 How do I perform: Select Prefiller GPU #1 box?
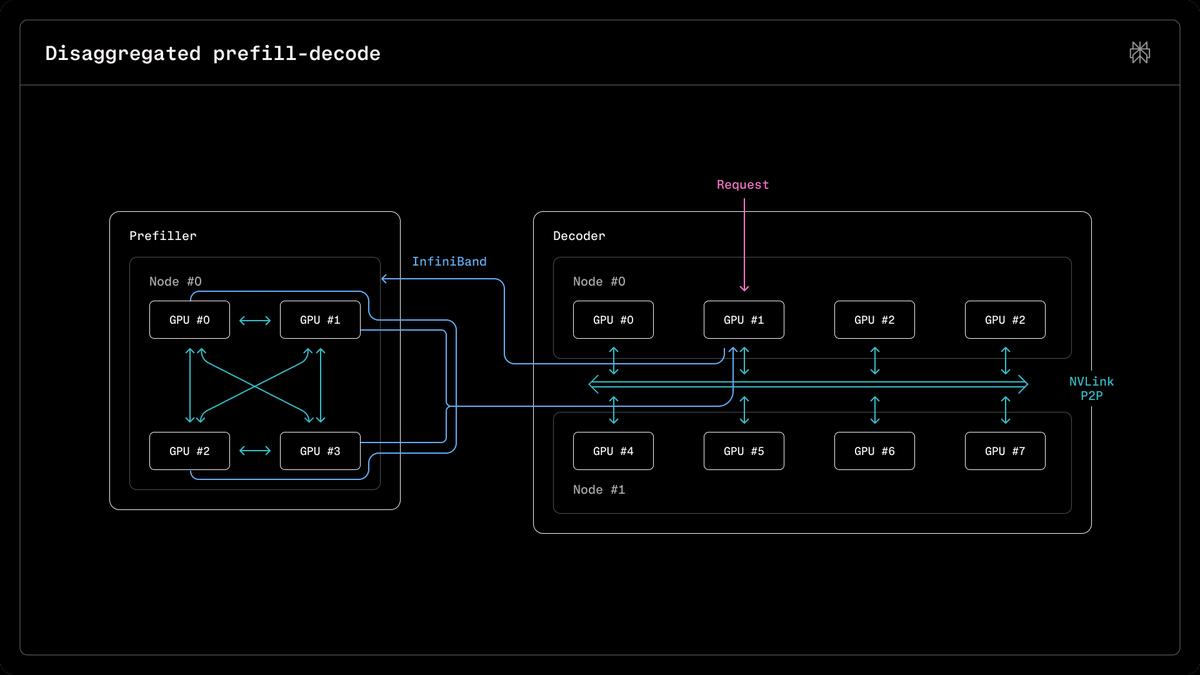pyautogui.click(x=320, y=320)
